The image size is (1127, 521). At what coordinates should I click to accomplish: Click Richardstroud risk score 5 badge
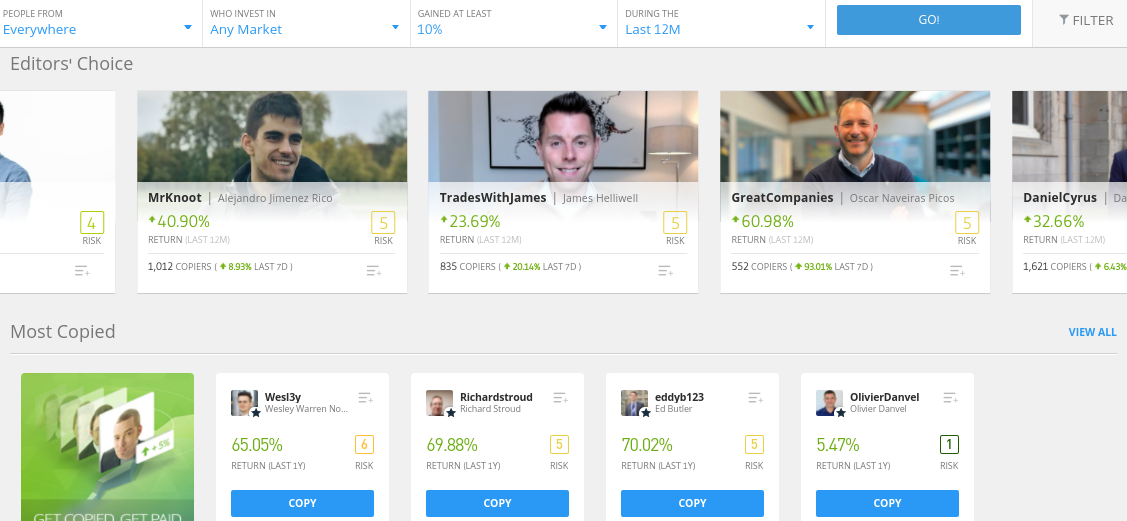pyautogui.click(x=559, y=445)
